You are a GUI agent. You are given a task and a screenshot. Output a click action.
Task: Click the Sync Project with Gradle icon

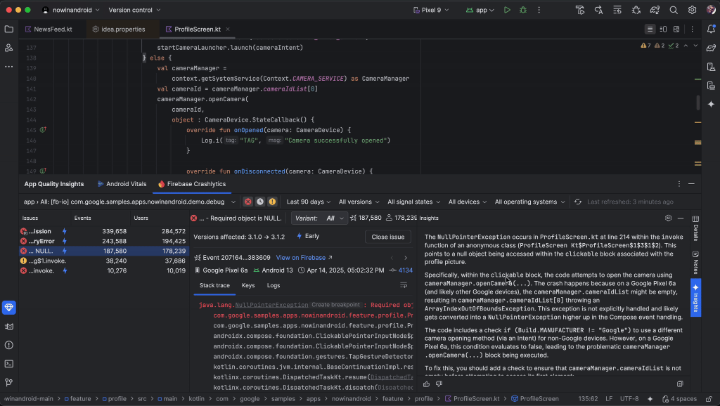coord(655,10)
